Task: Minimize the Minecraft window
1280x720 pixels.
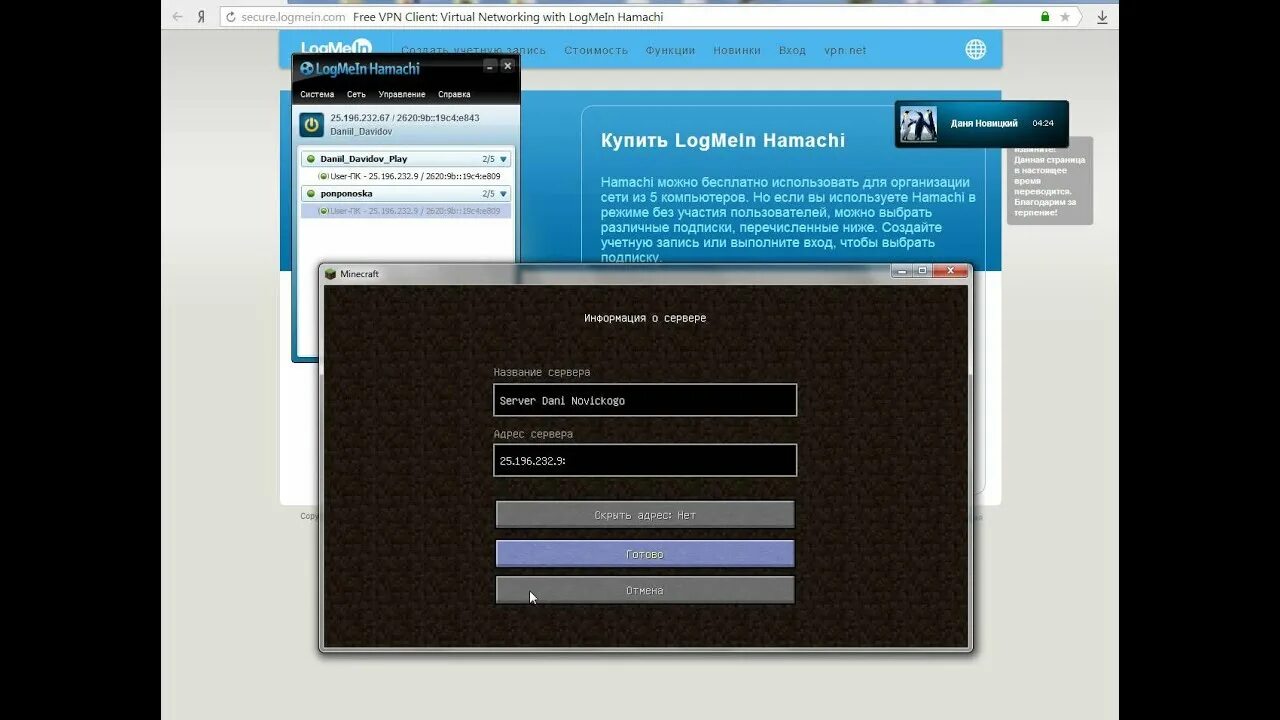Action: coord(902,271)
